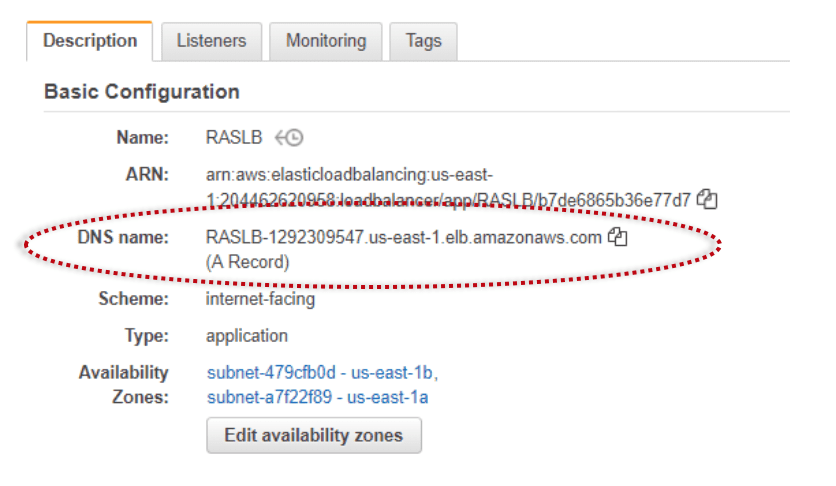Click the RASLB-1292309547 DNS name text
This screenshot has width=836, height=486.
(x=404, y=237)
